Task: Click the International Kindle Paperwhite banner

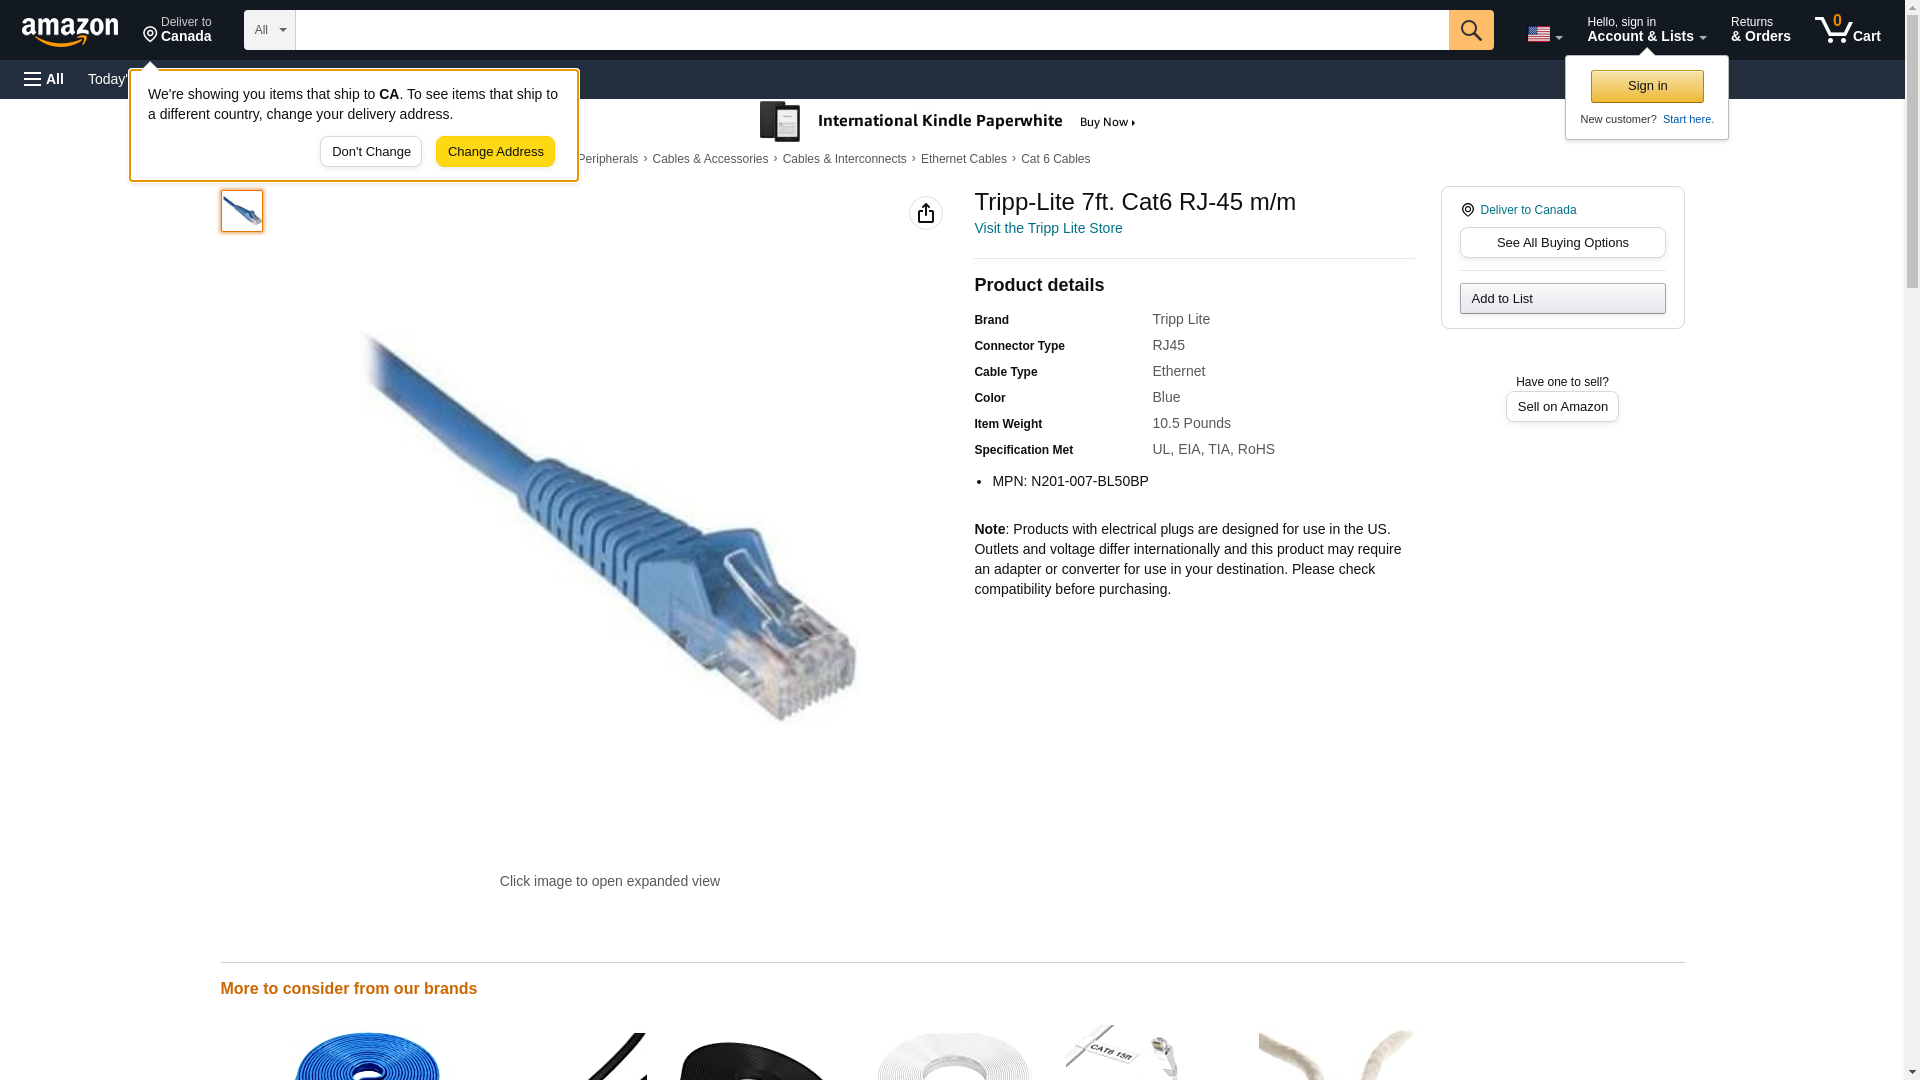Action: [947, 122]
